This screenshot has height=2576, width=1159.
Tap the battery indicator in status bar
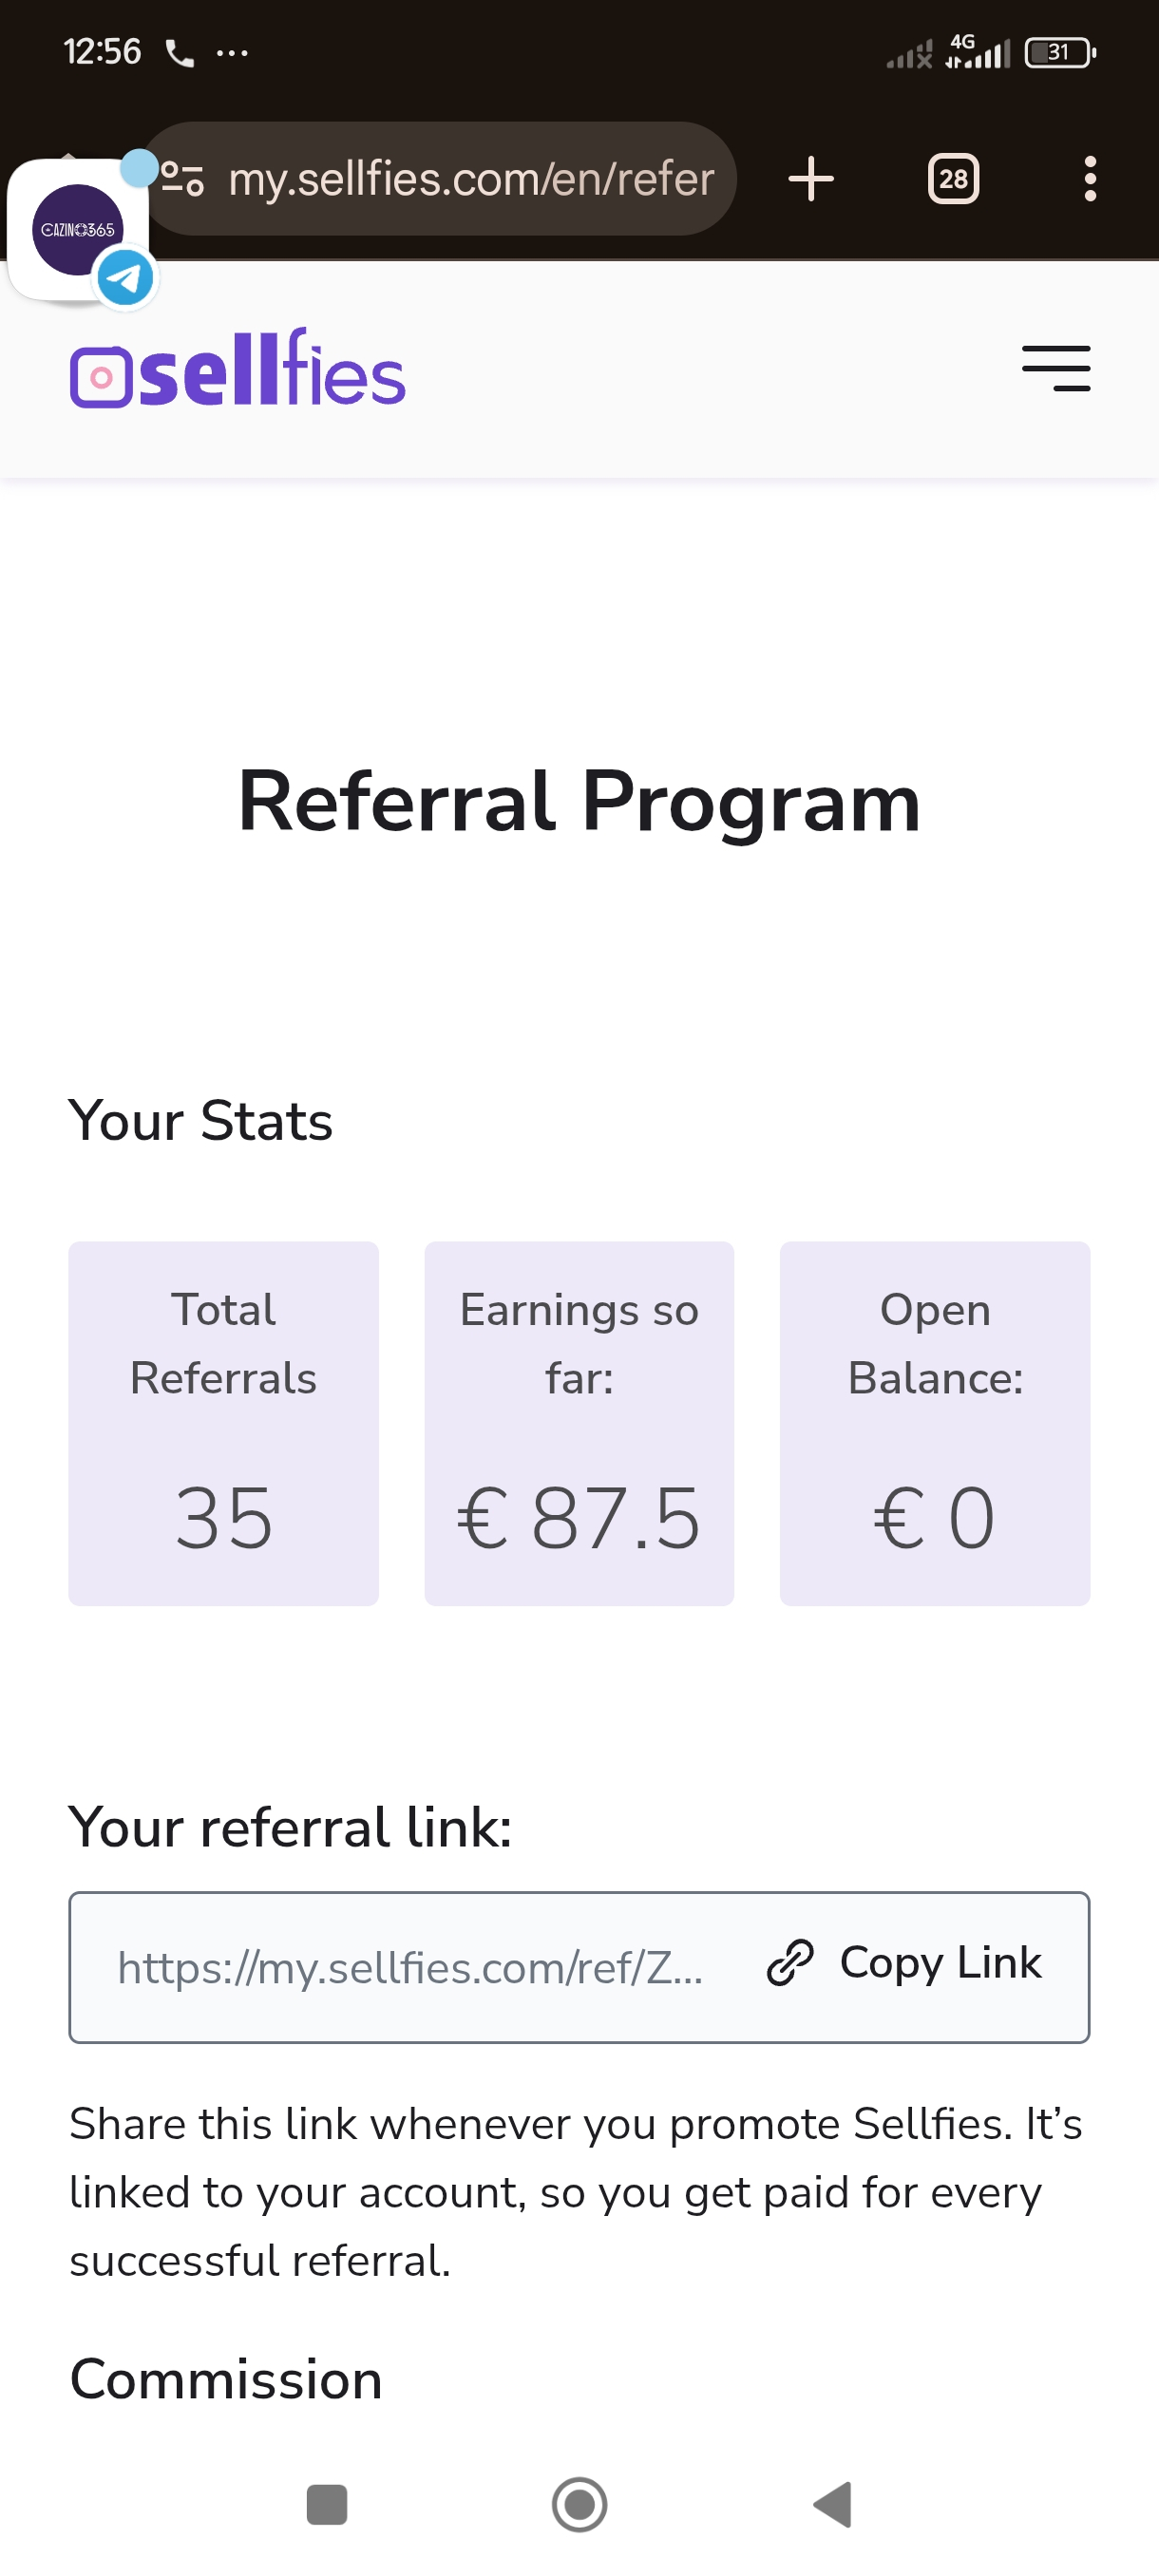pyautogui.click(x=1059, y=52)
